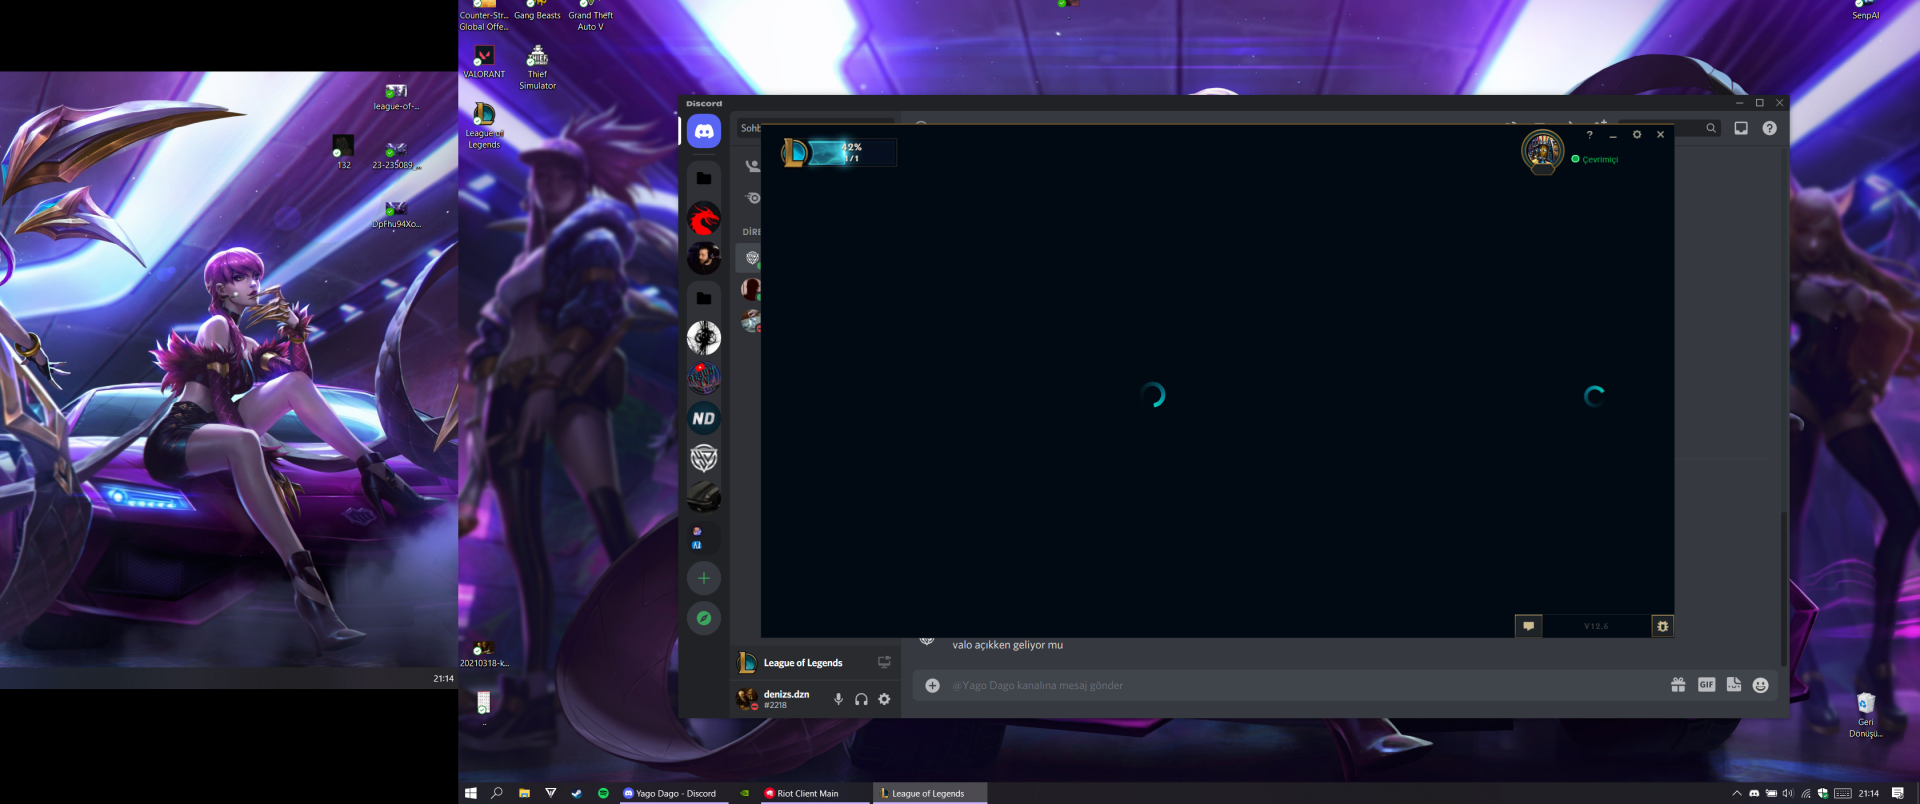Viewport: 1920px width, 804px height.
Task: Open League client settings gear
Action: pos(1637,134)
